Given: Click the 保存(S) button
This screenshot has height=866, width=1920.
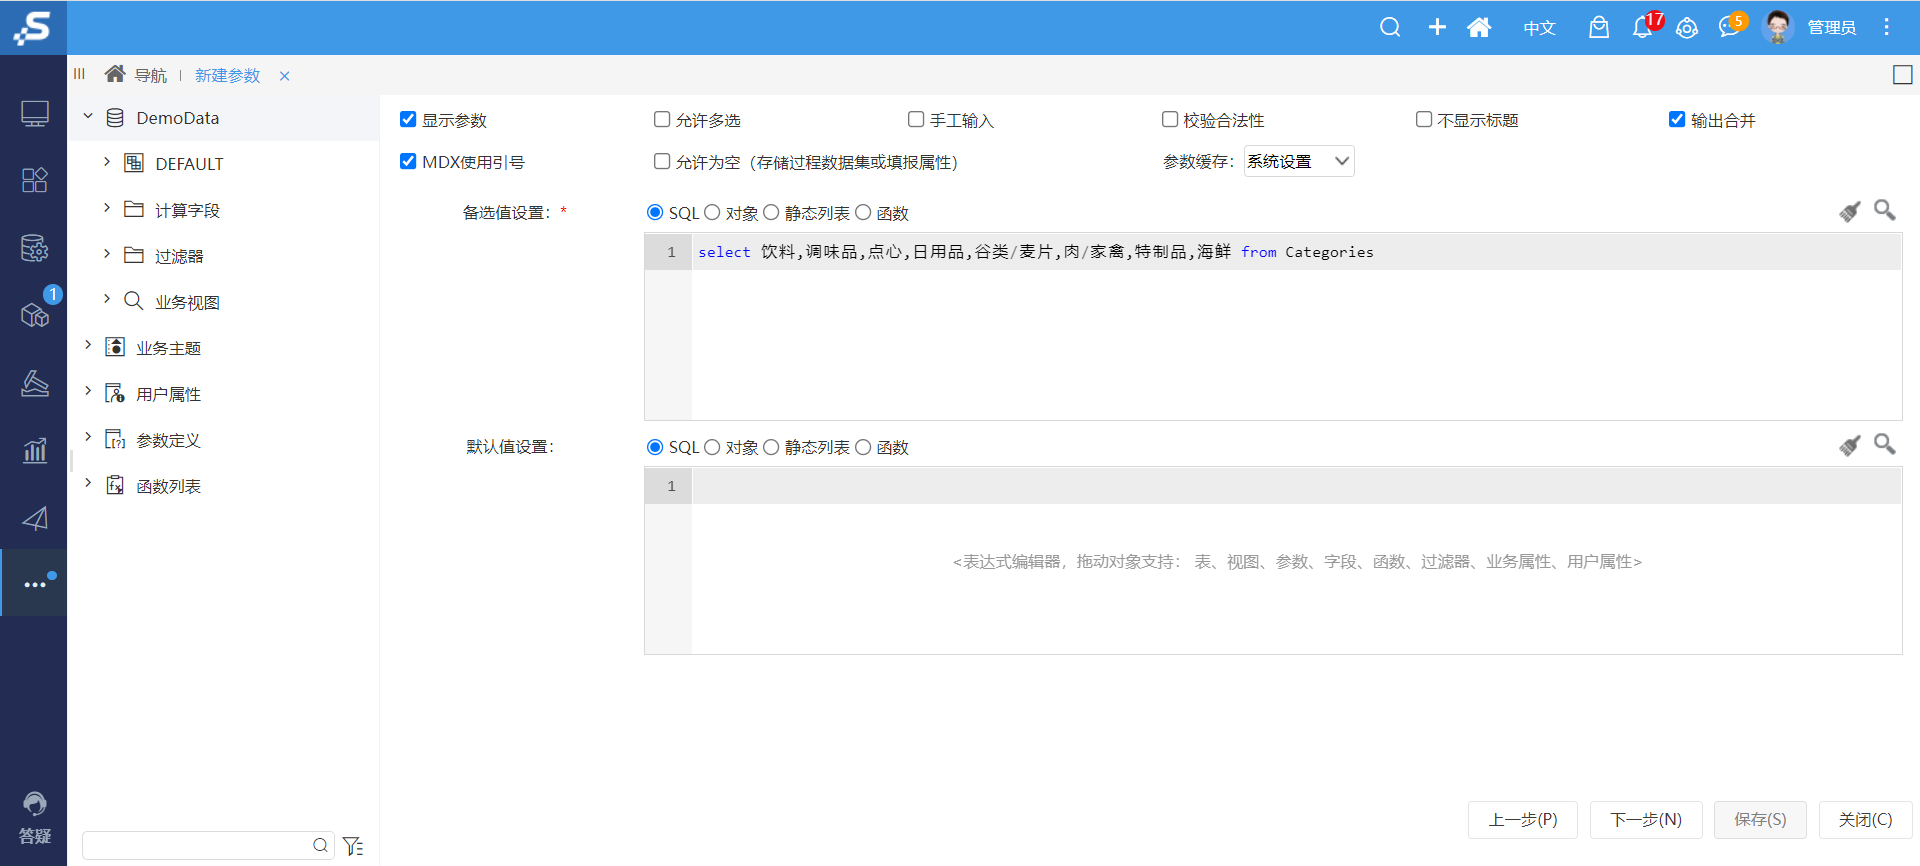Looking at the screenshot, I should 1760,820.
